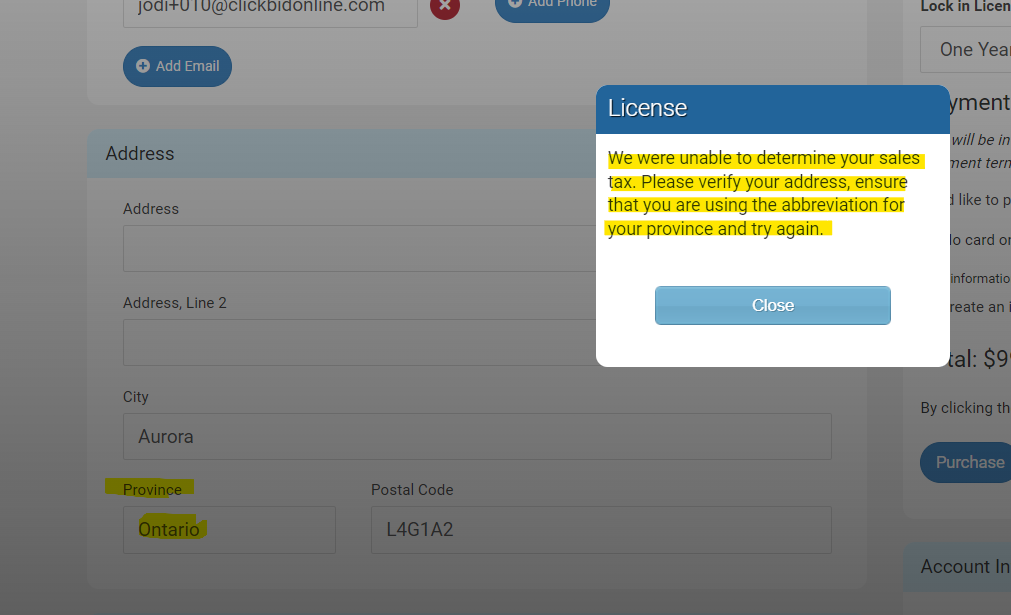This screenshot has height=615, width=1011.
Task: Click the License dialog title bar
Action: tap(772, 109)
